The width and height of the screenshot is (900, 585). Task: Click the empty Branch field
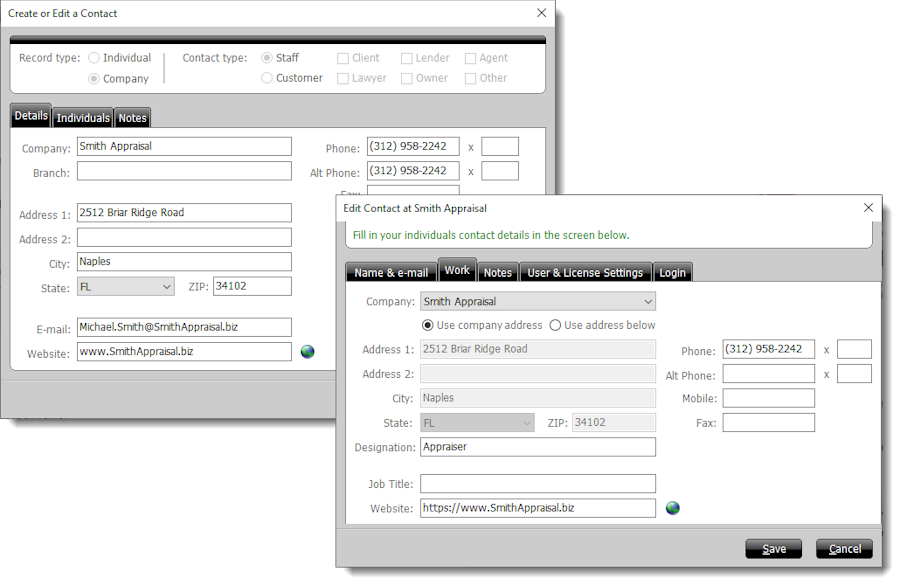184,171
